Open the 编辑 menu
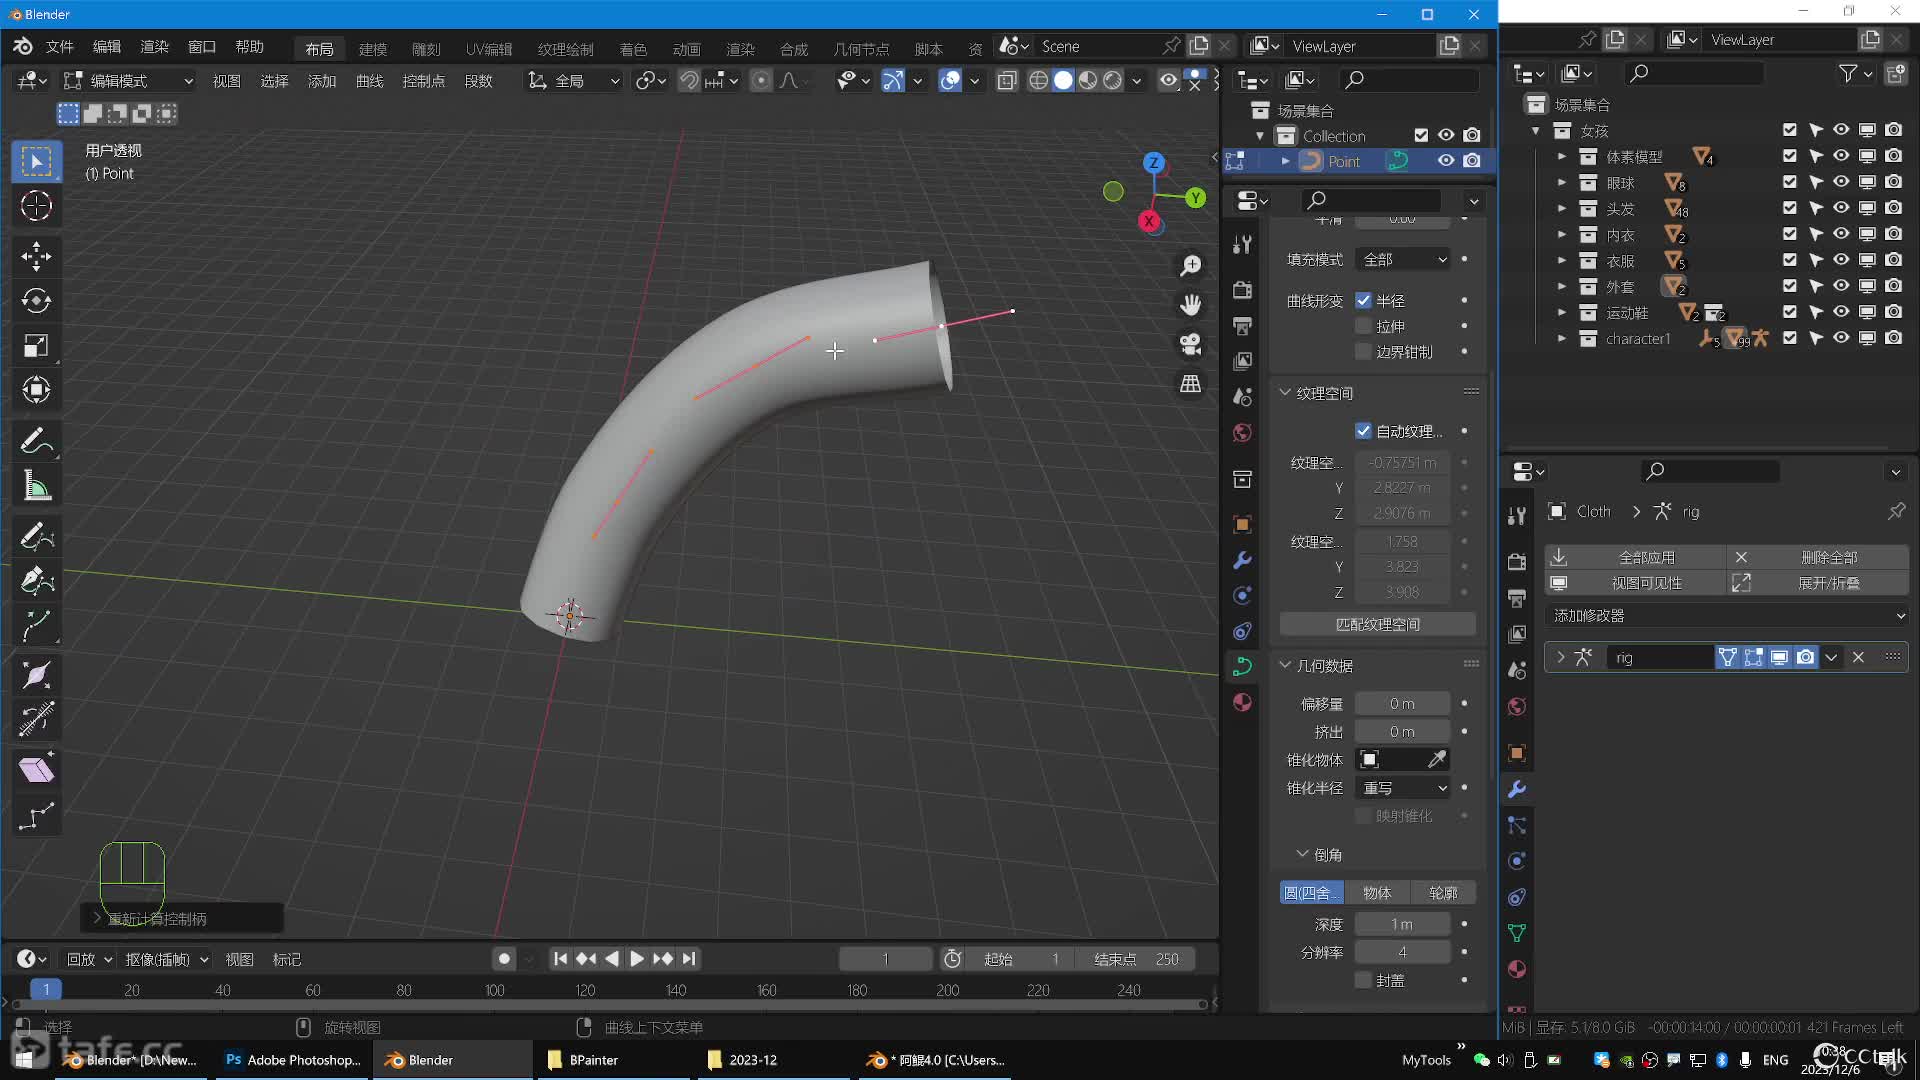 (x=106, y=47)
